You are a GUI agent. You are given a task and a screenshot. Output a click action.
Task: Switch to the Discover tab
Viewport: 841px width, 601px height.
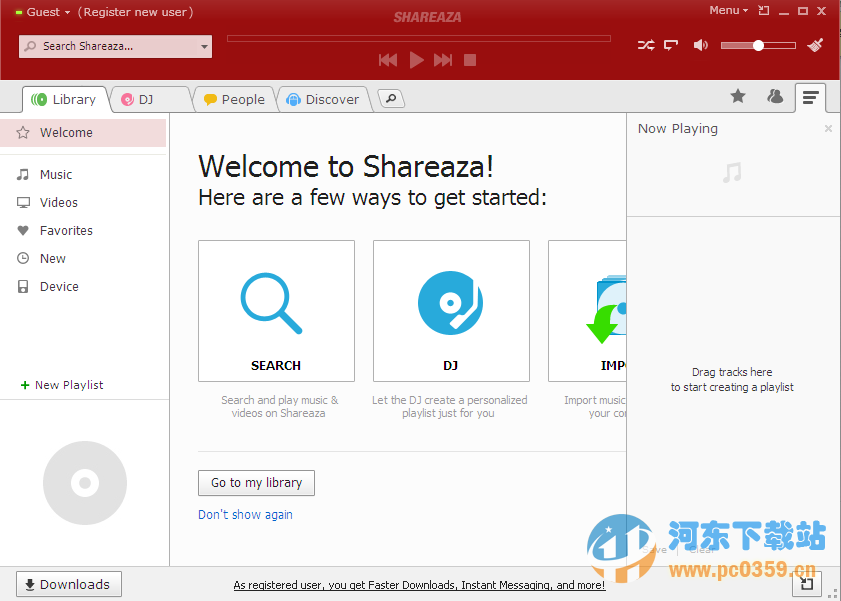(x=322, y=99)
